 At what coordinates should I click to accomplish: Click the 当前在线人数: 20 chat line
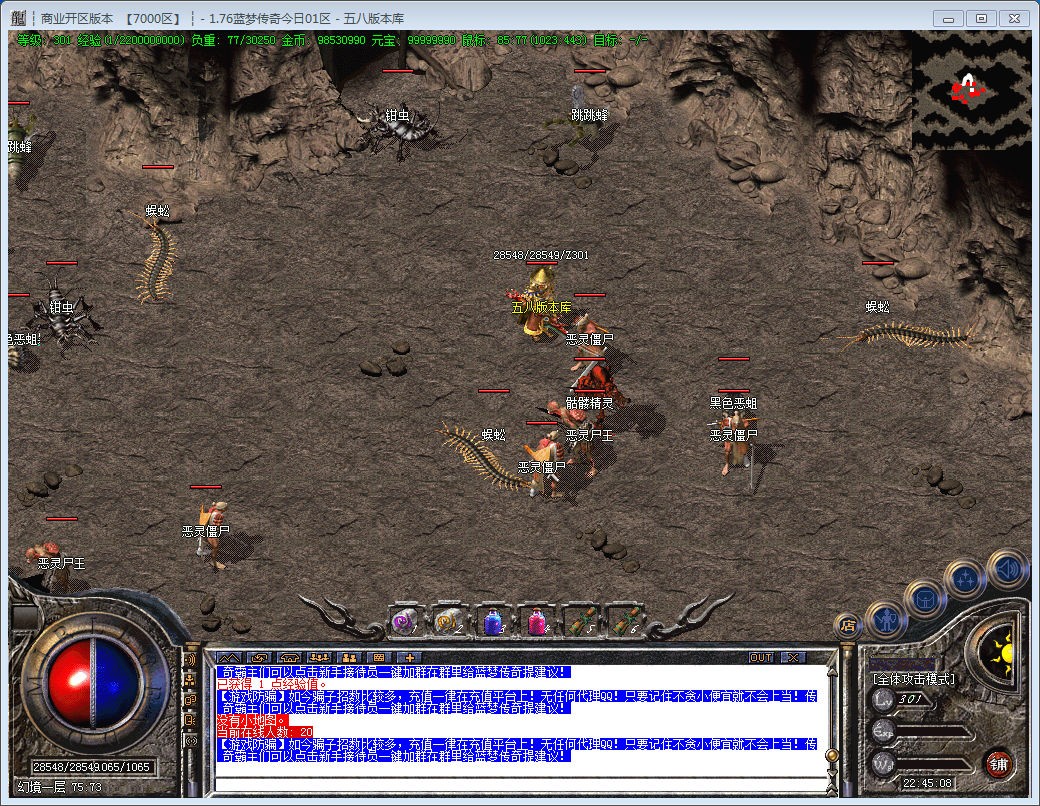click(265, 732)
